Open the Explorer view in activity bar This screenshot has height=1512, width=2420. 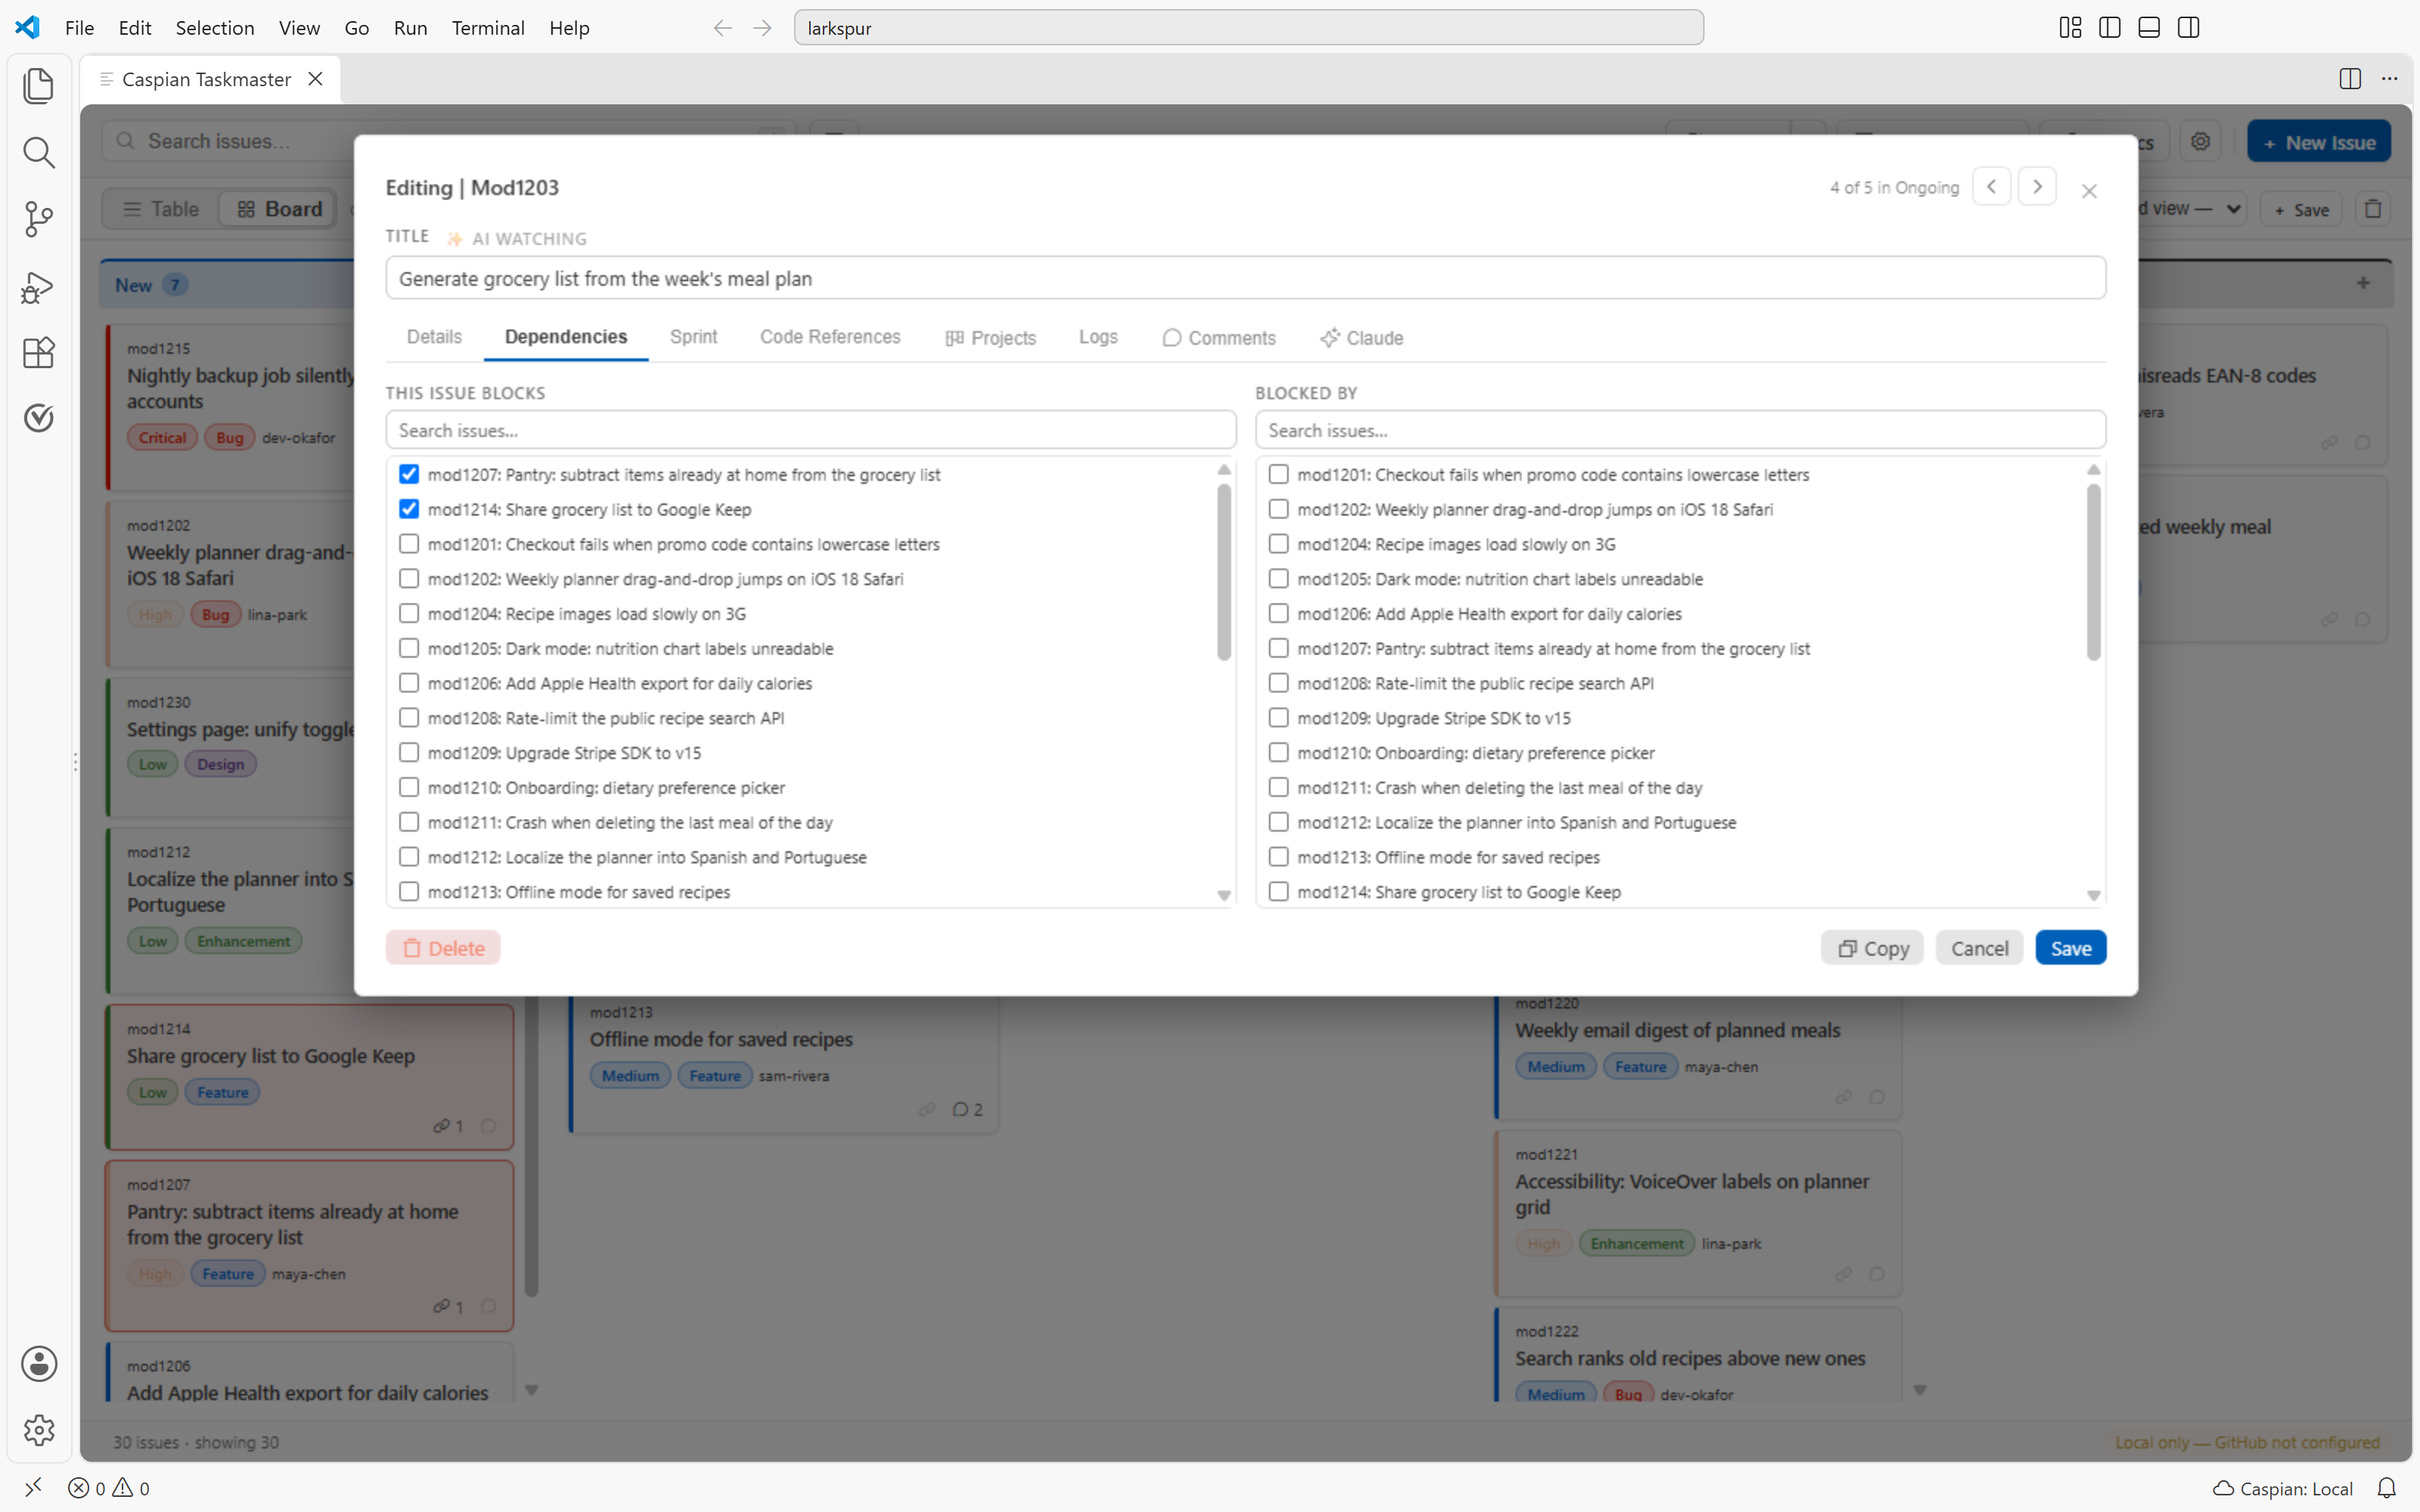[38, 86]
